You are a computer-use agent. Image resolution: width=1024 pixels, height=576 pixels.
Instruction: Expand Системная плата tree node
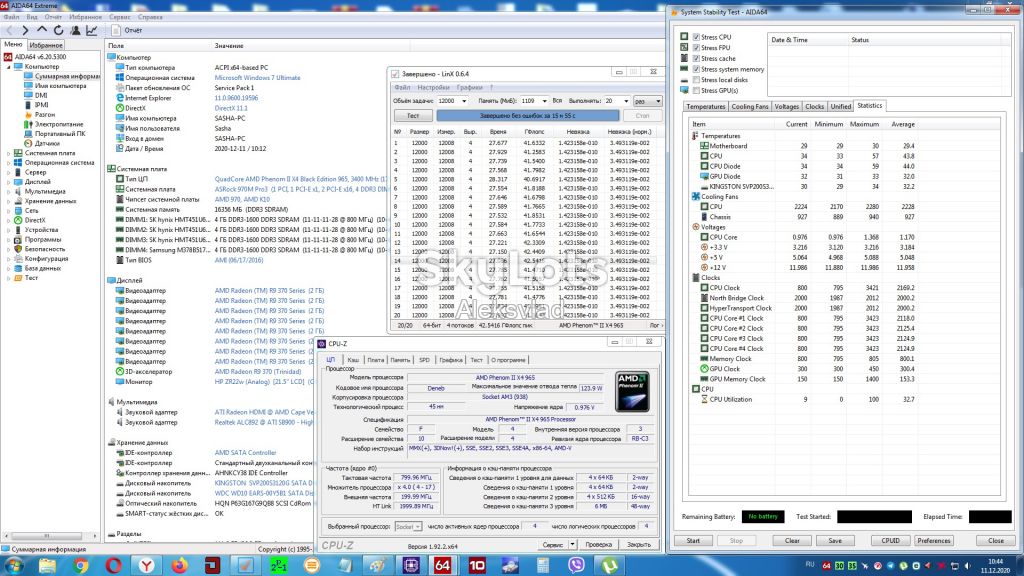[8, 153]
